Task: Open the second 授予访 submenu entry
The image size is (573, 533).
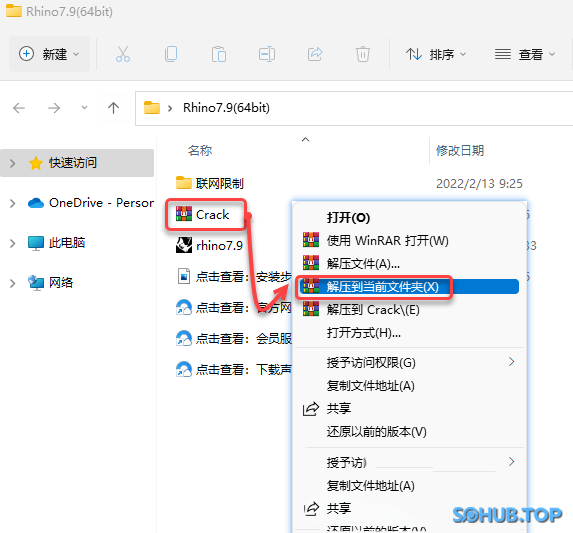Action: tap(409, 462)
